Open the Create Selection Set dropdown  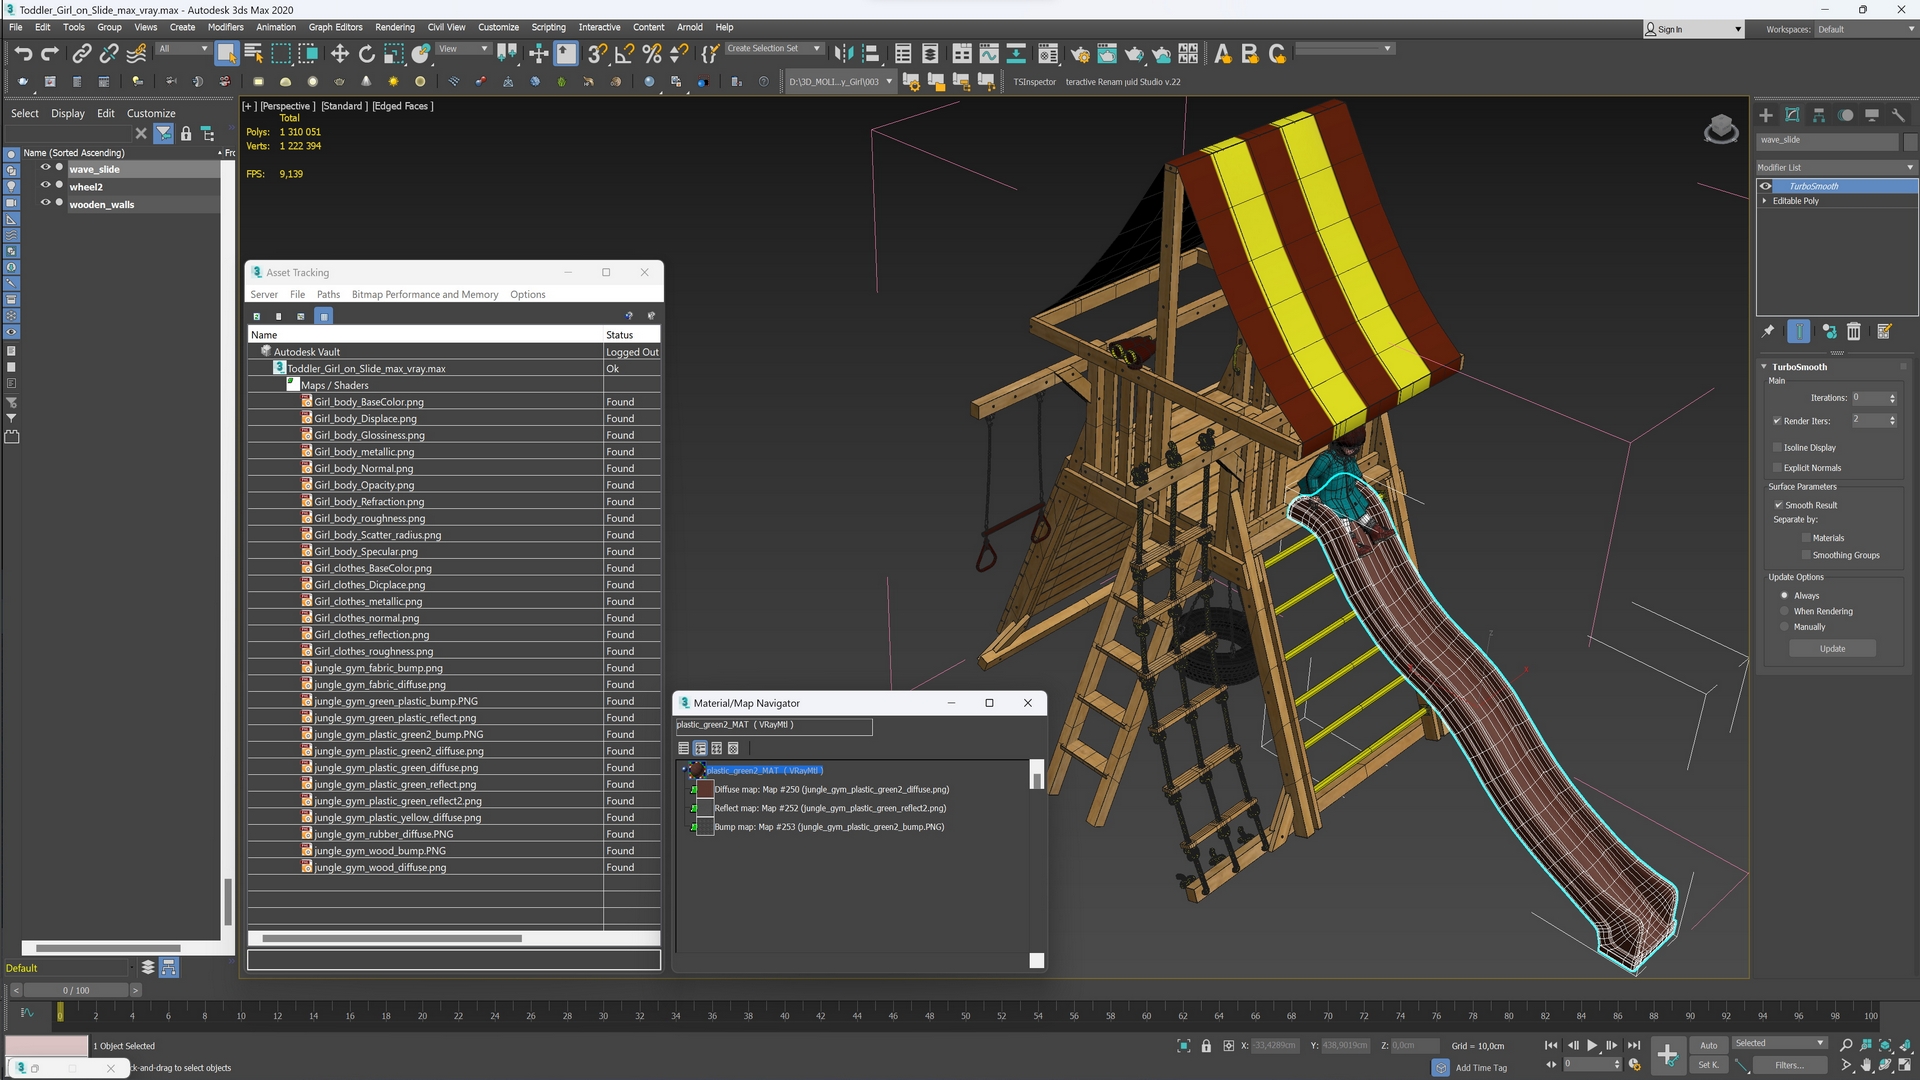pyautogui.click(x=773, y=48)
